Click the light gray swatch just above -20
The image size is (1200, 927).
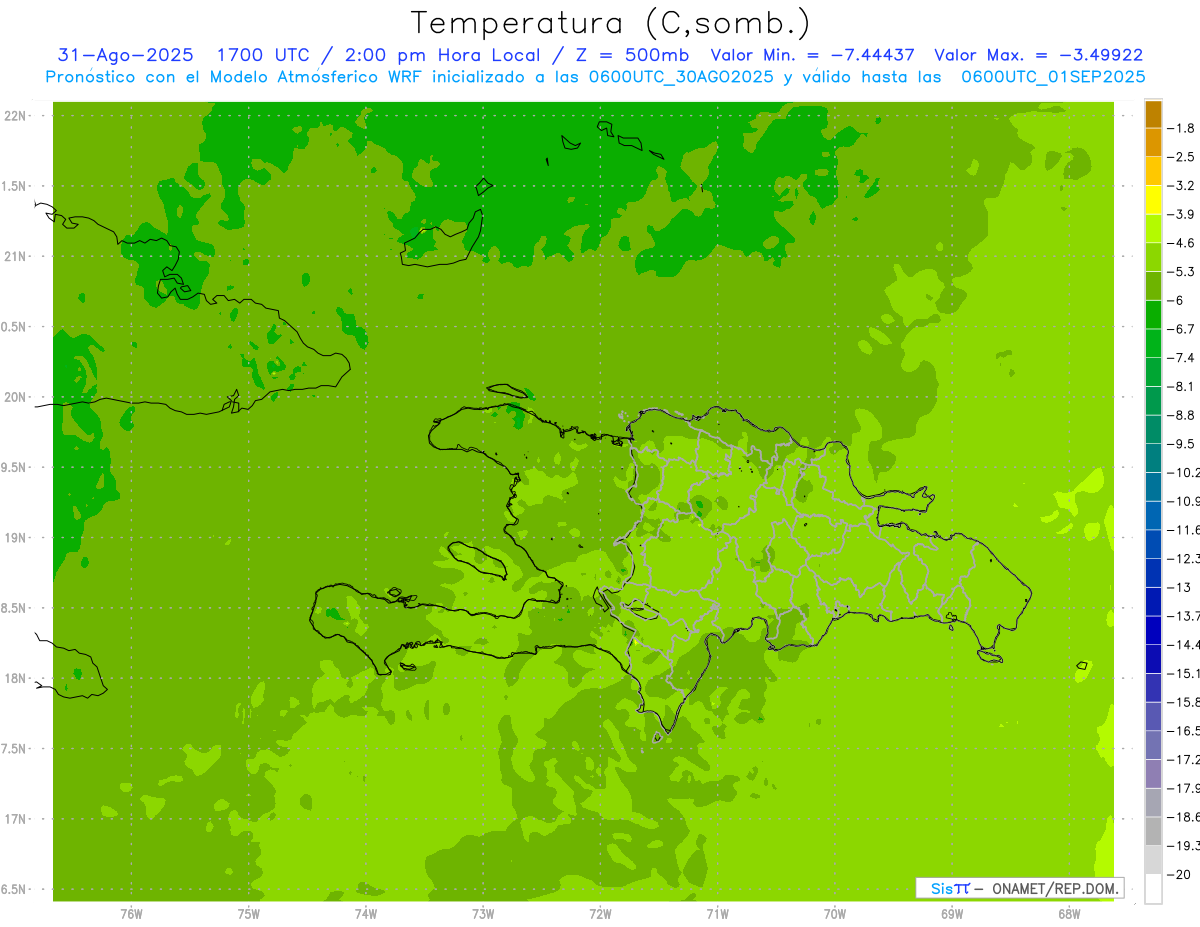pos(1153,860)
